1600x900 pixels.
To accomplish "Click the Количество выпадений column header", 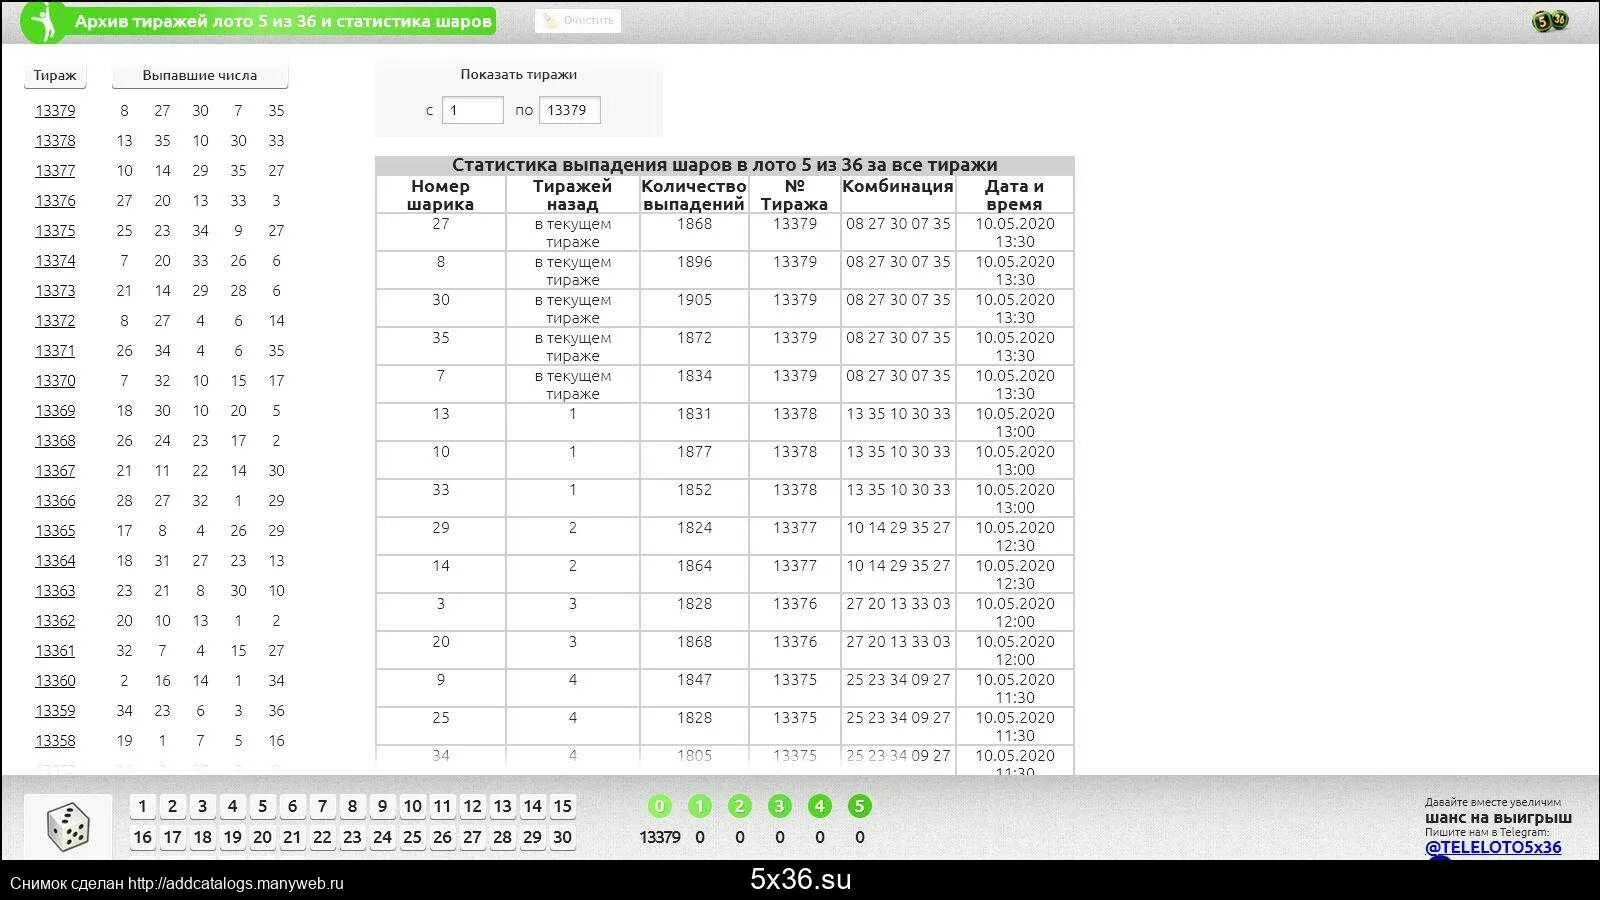I will pos(694,195).
